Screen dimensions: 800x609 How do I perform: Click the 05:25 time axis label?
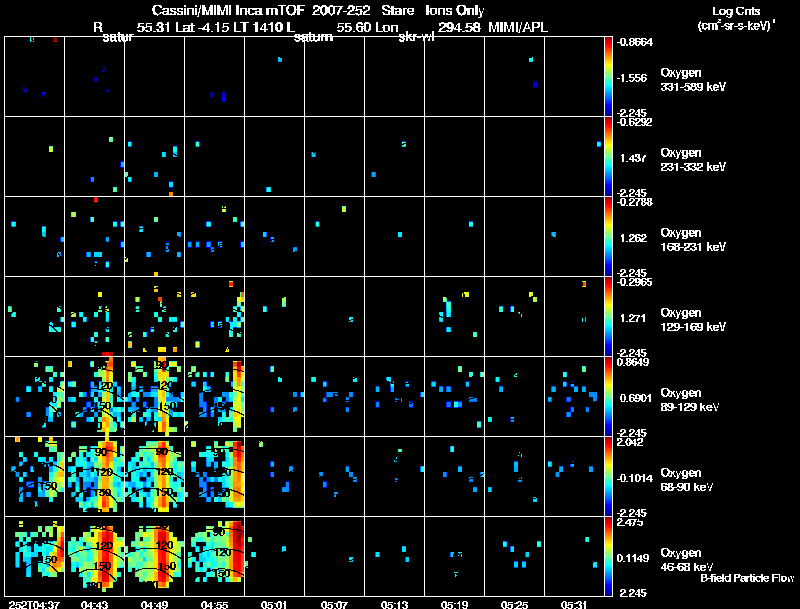(x=514, y=604)
